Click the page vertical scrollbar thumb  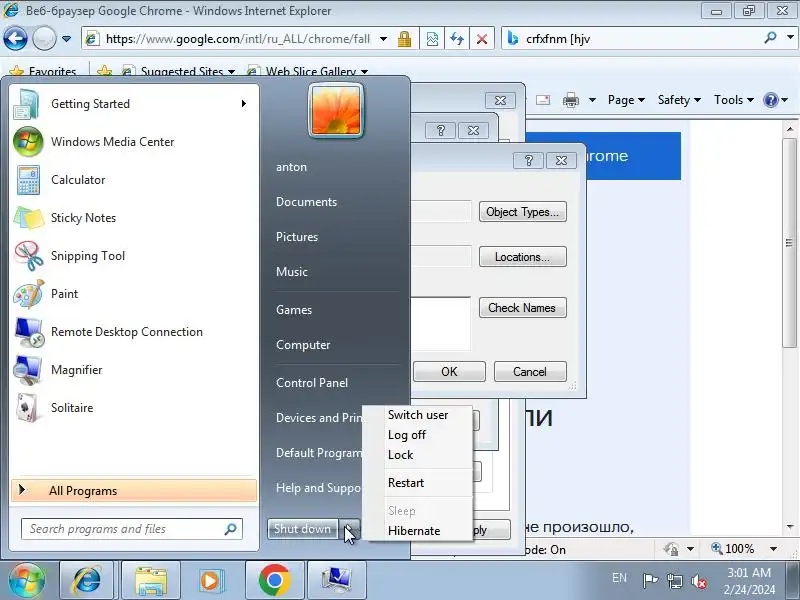(x=790, y=243)
